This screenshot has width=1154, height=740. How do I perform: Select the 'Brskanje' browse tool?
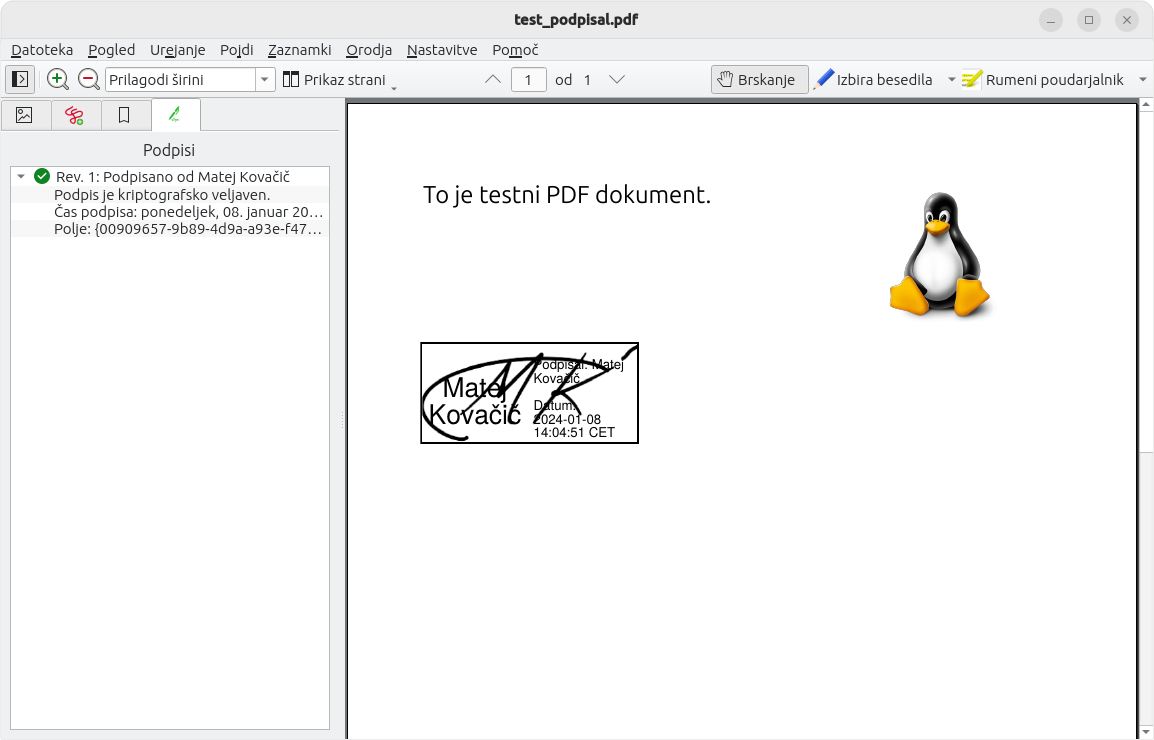click(x=759, y=80)
